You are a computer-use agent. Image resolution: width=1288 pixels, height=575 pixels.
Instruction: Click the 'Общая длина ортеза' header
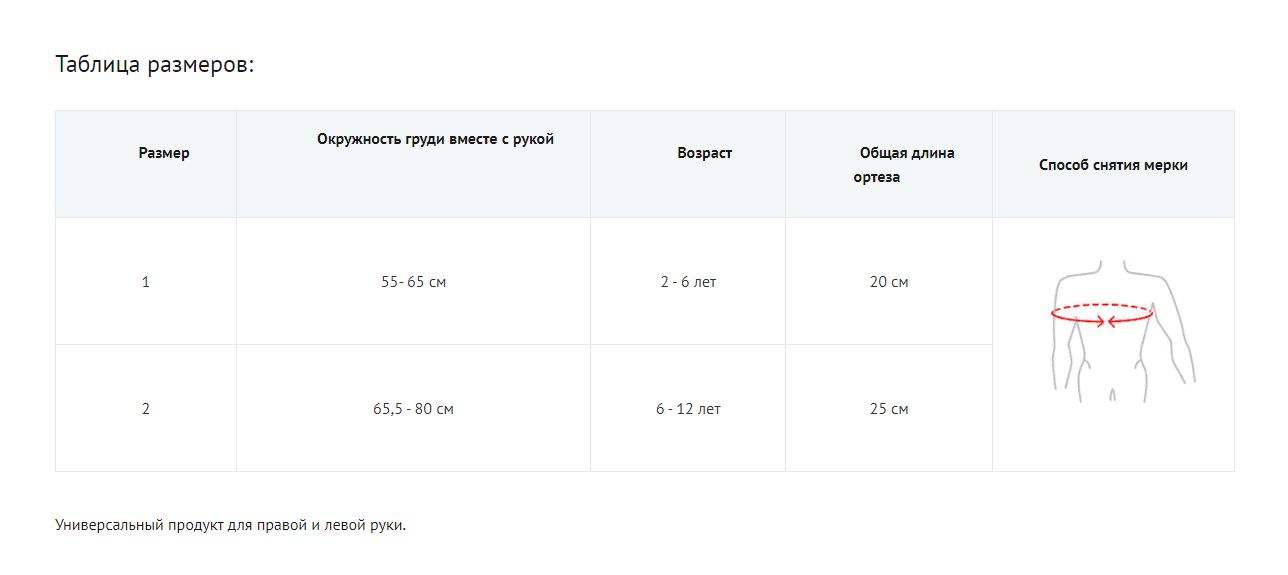(x=906, y=153)
